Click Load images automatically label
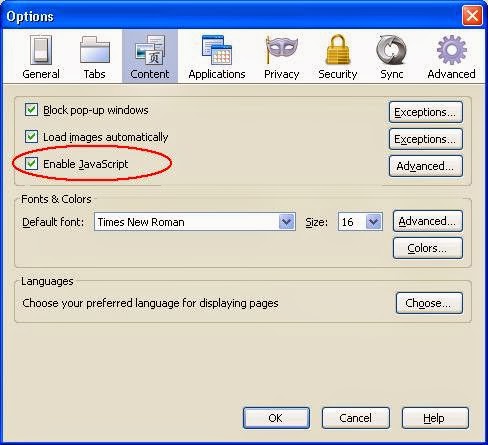 [106, 137]
